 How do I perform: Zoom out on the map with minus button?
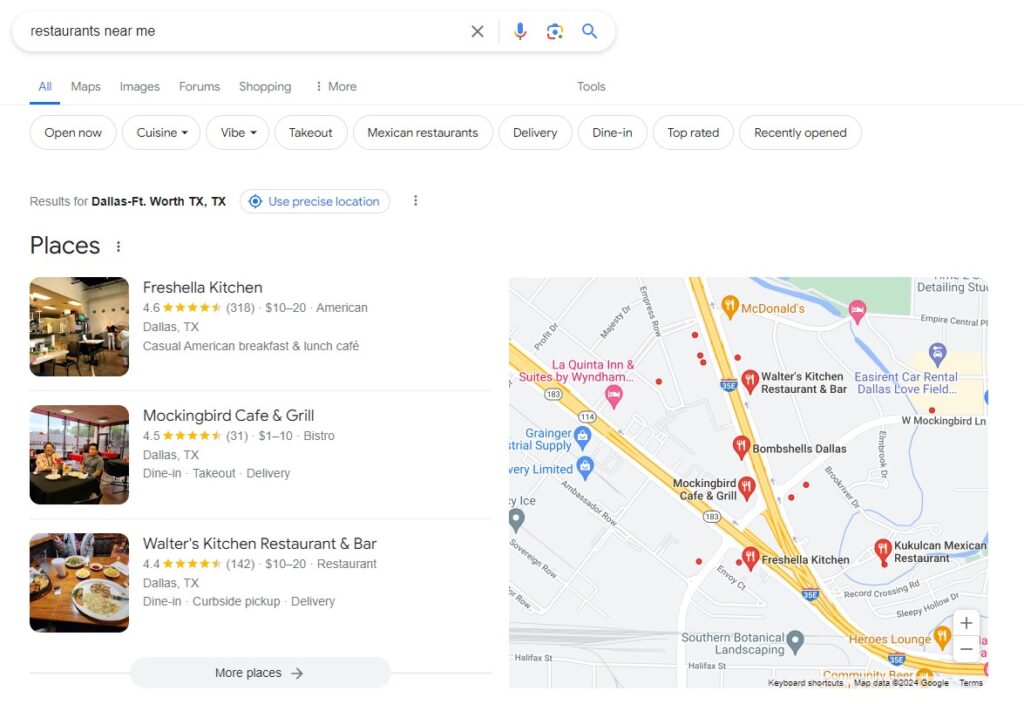pos(966,649)
